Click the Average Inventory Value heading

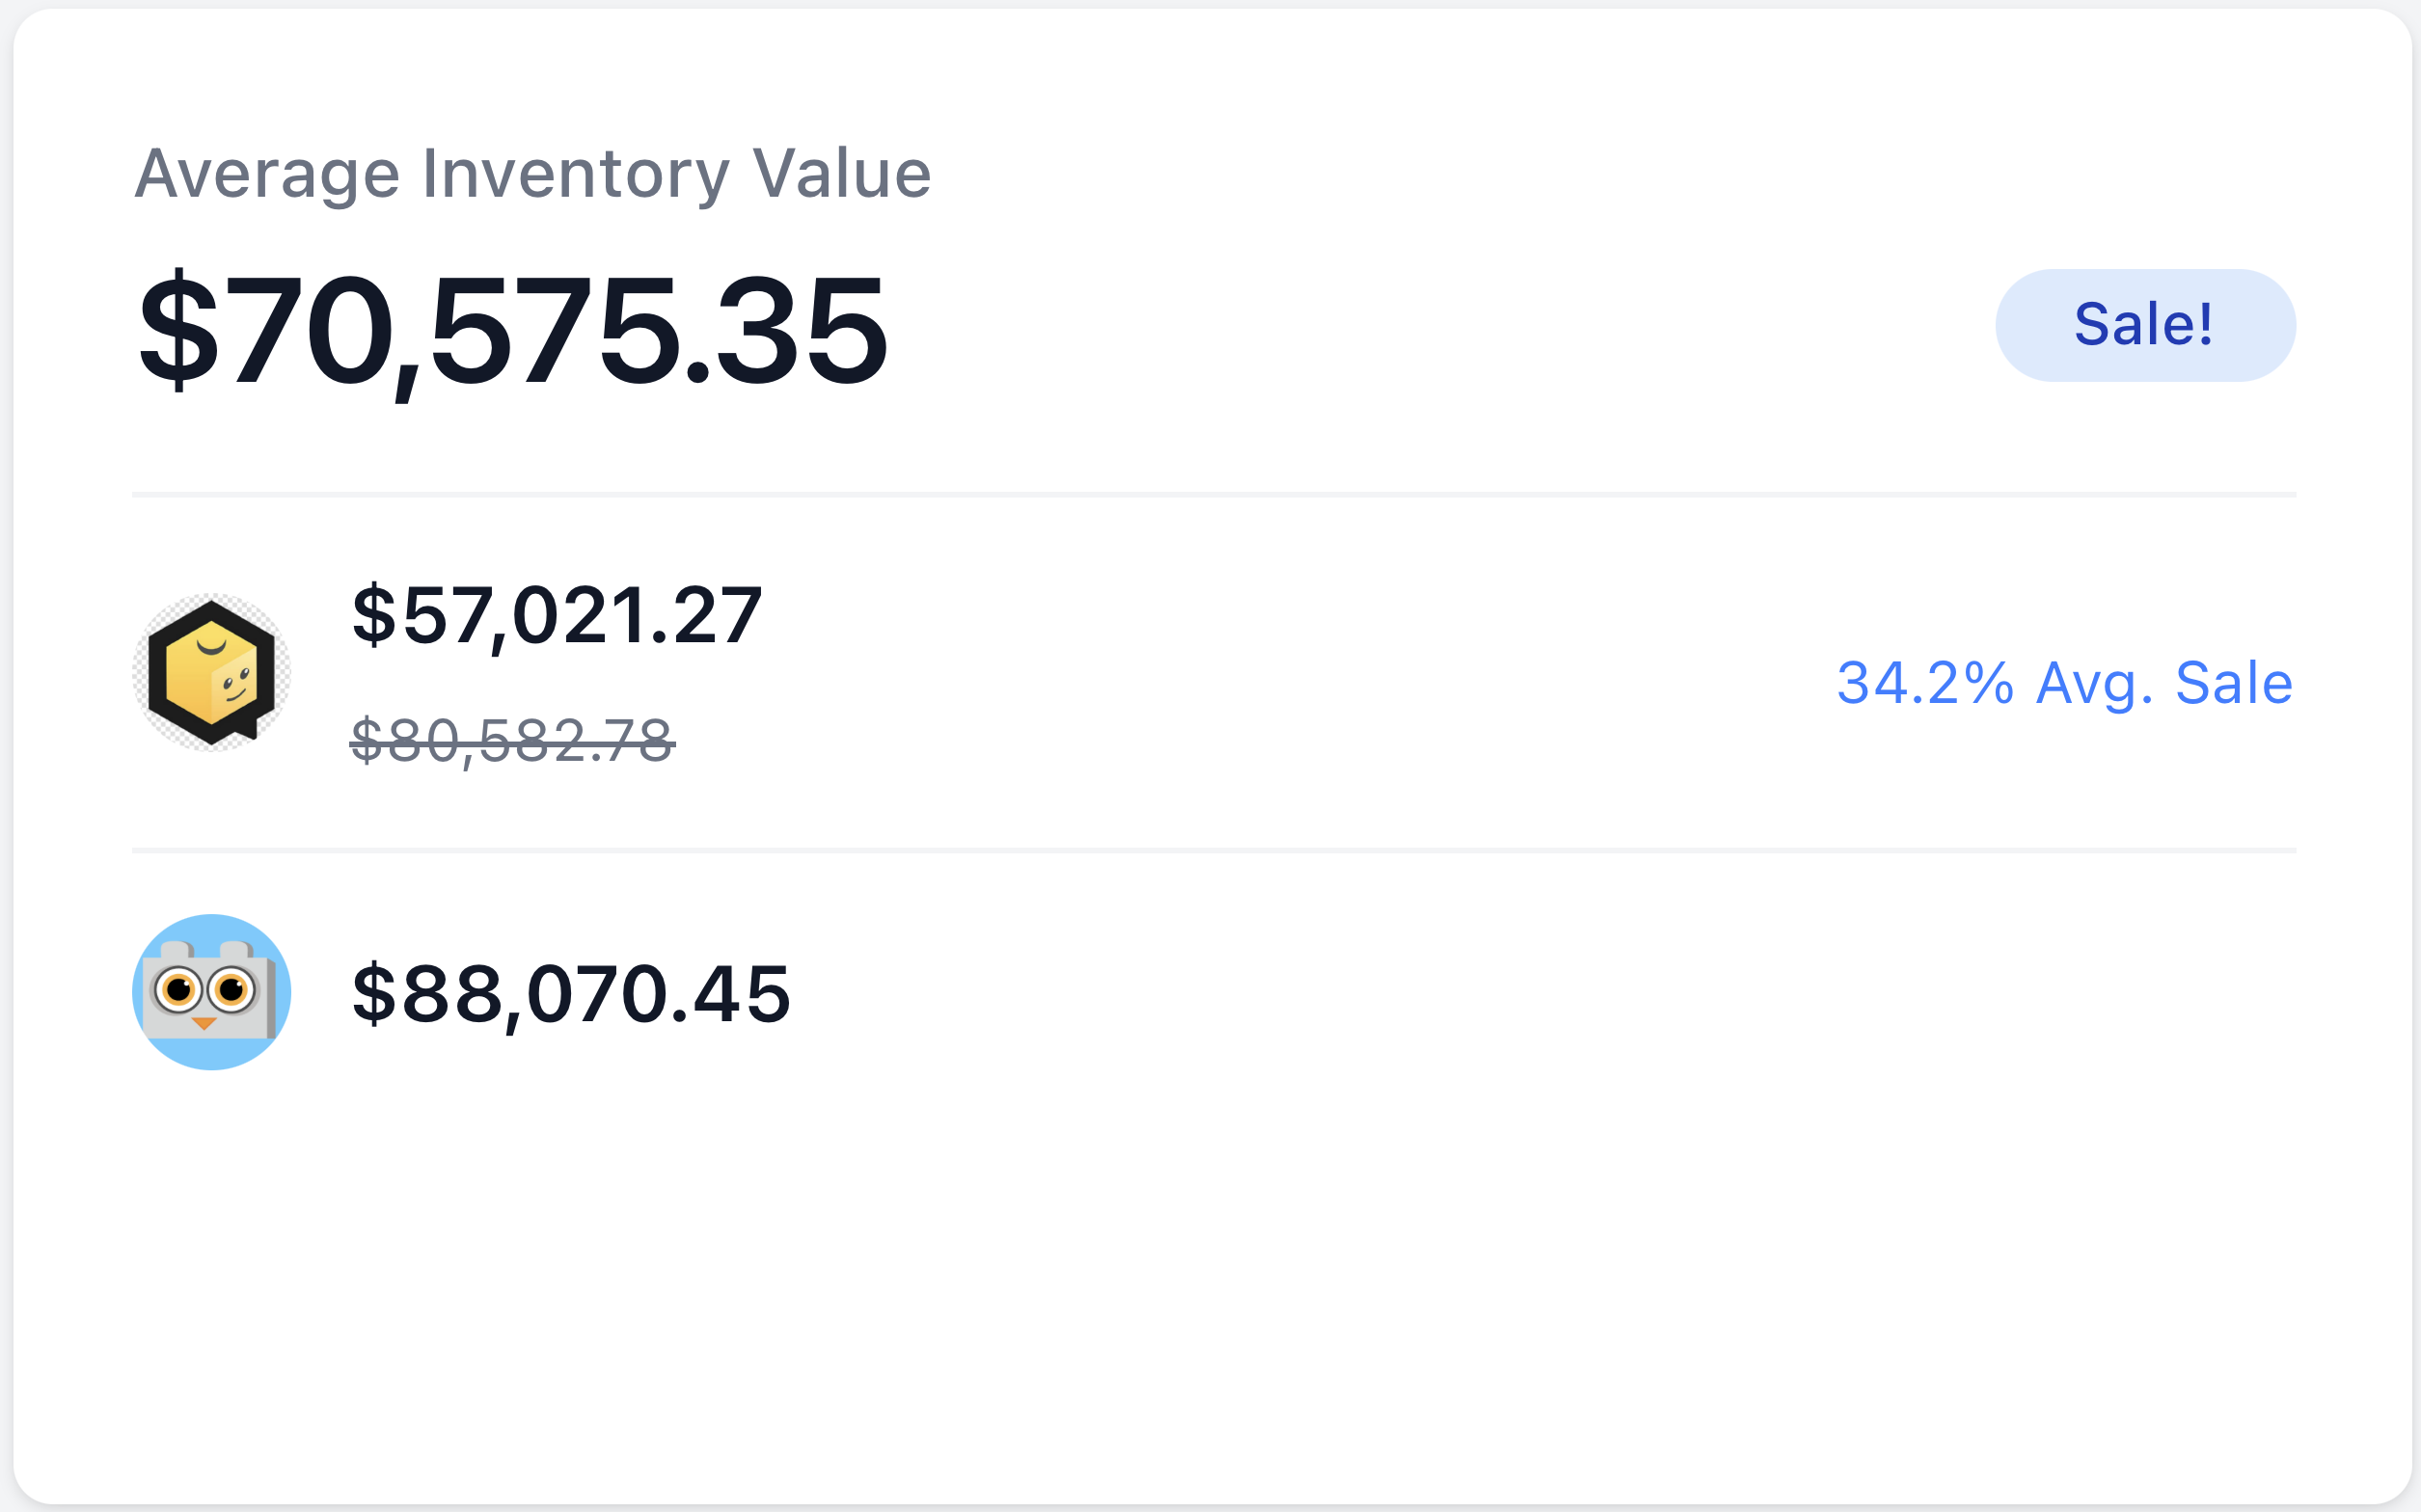tap(532, 174)
